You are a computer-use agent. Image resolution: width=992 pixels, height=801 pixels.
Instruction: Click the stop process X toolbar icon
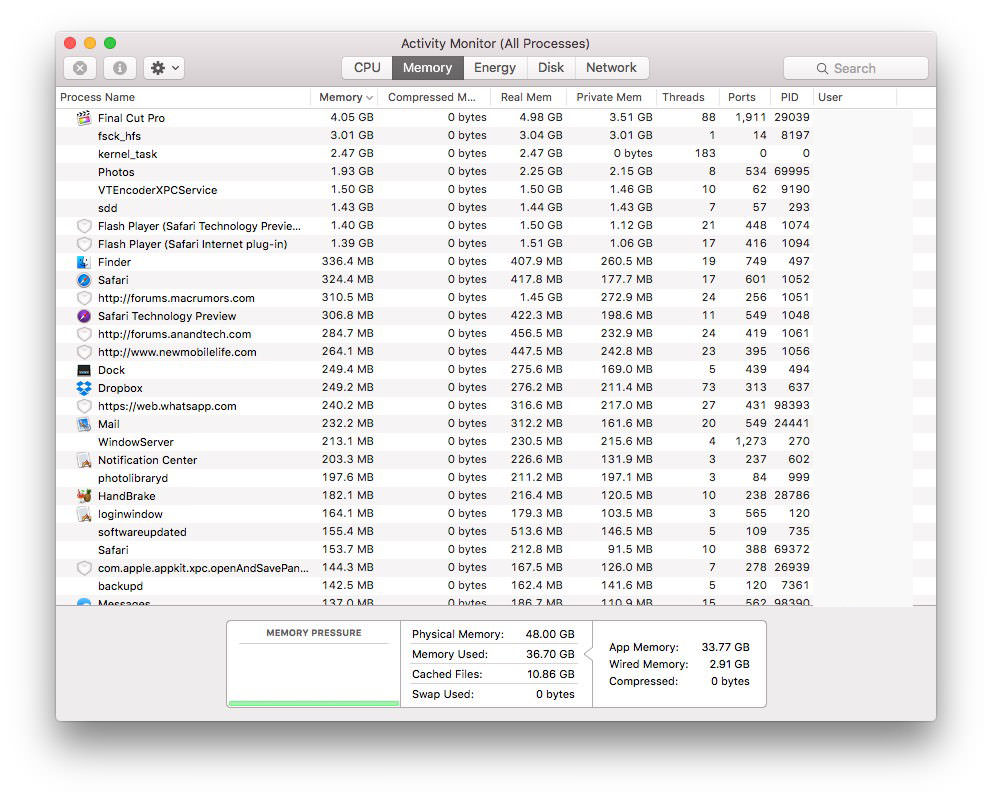point(80,68)
